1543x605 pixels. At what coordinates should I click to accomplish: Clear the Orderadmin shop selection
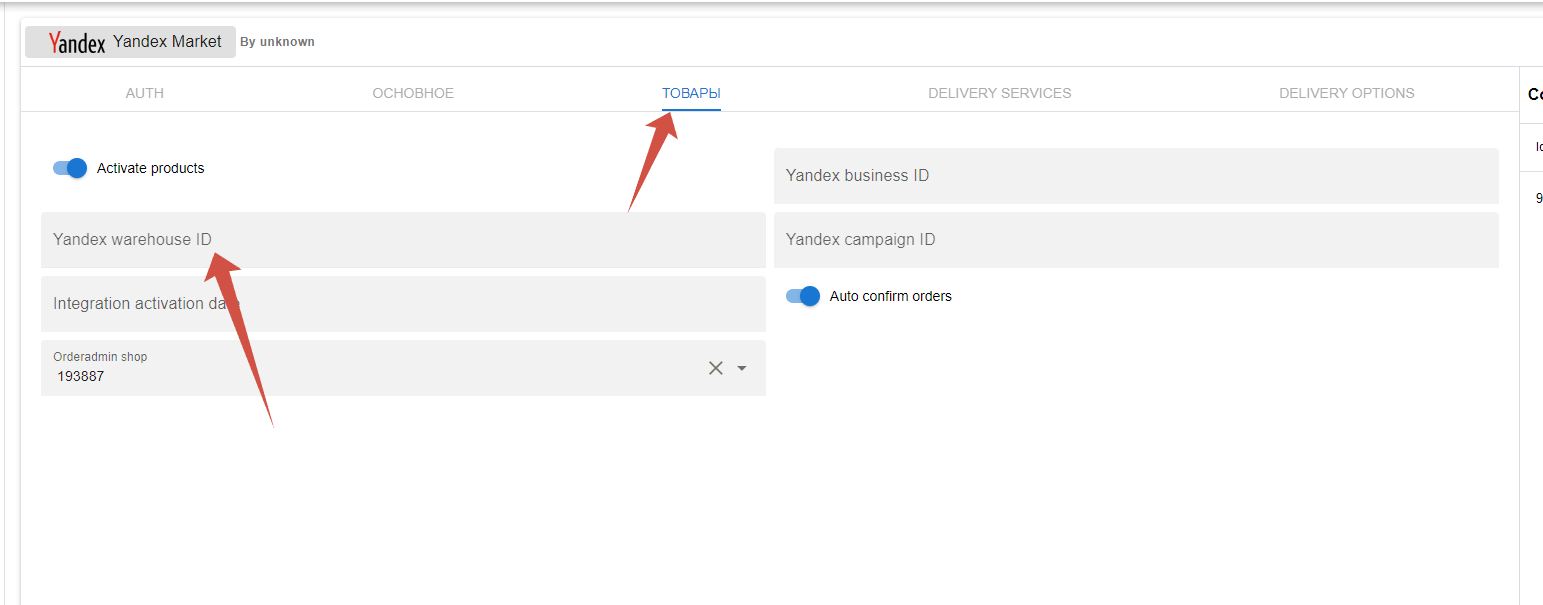(x=716, y=368)
